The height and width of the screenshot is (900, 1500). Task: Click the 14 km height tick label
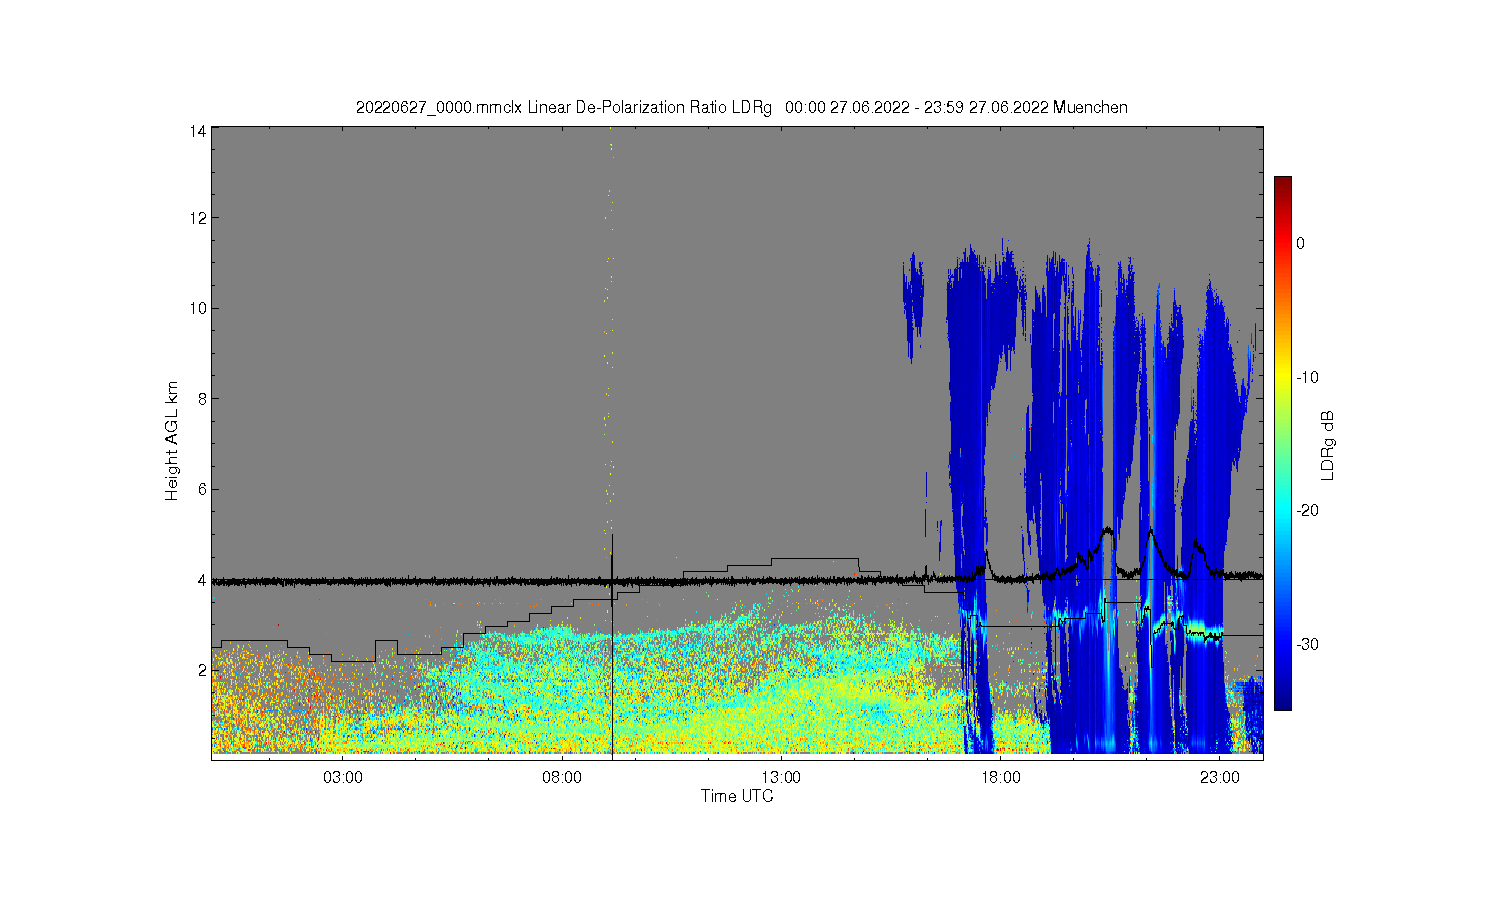pos(198,131)
